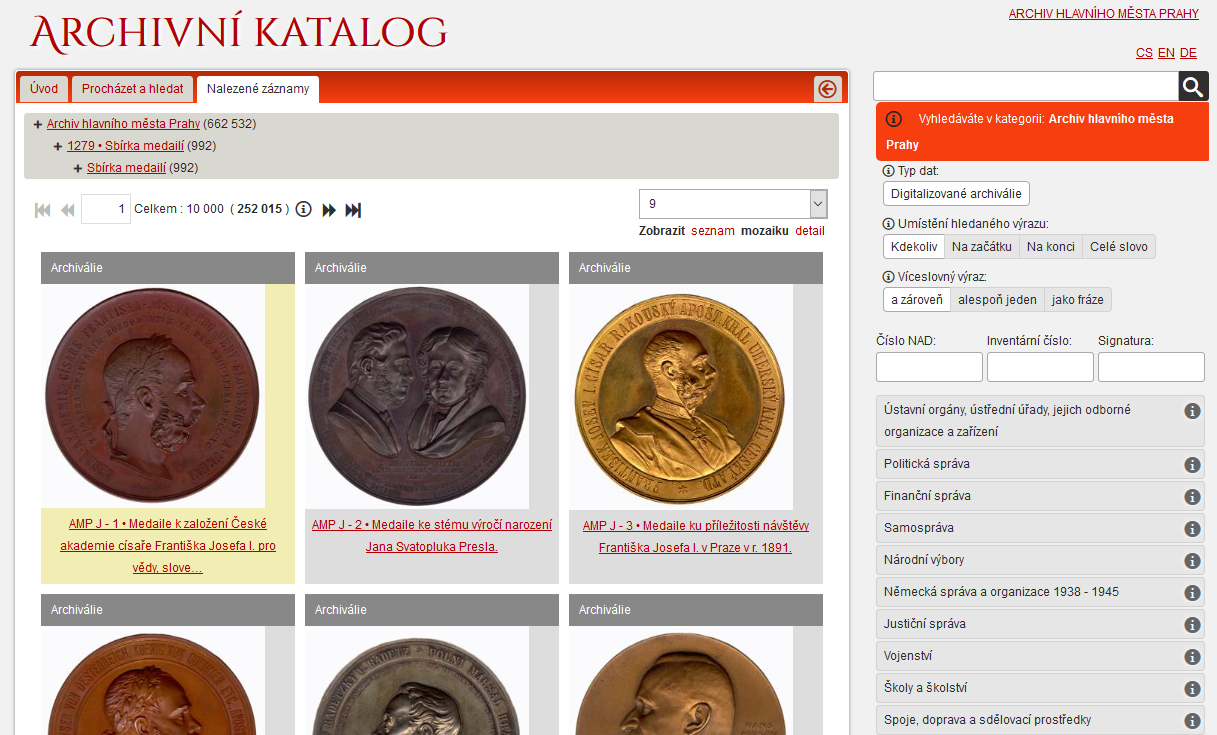This screenshot has height=735, width=1217.
Task: Switch language to DE
Action: [1188, 53]
